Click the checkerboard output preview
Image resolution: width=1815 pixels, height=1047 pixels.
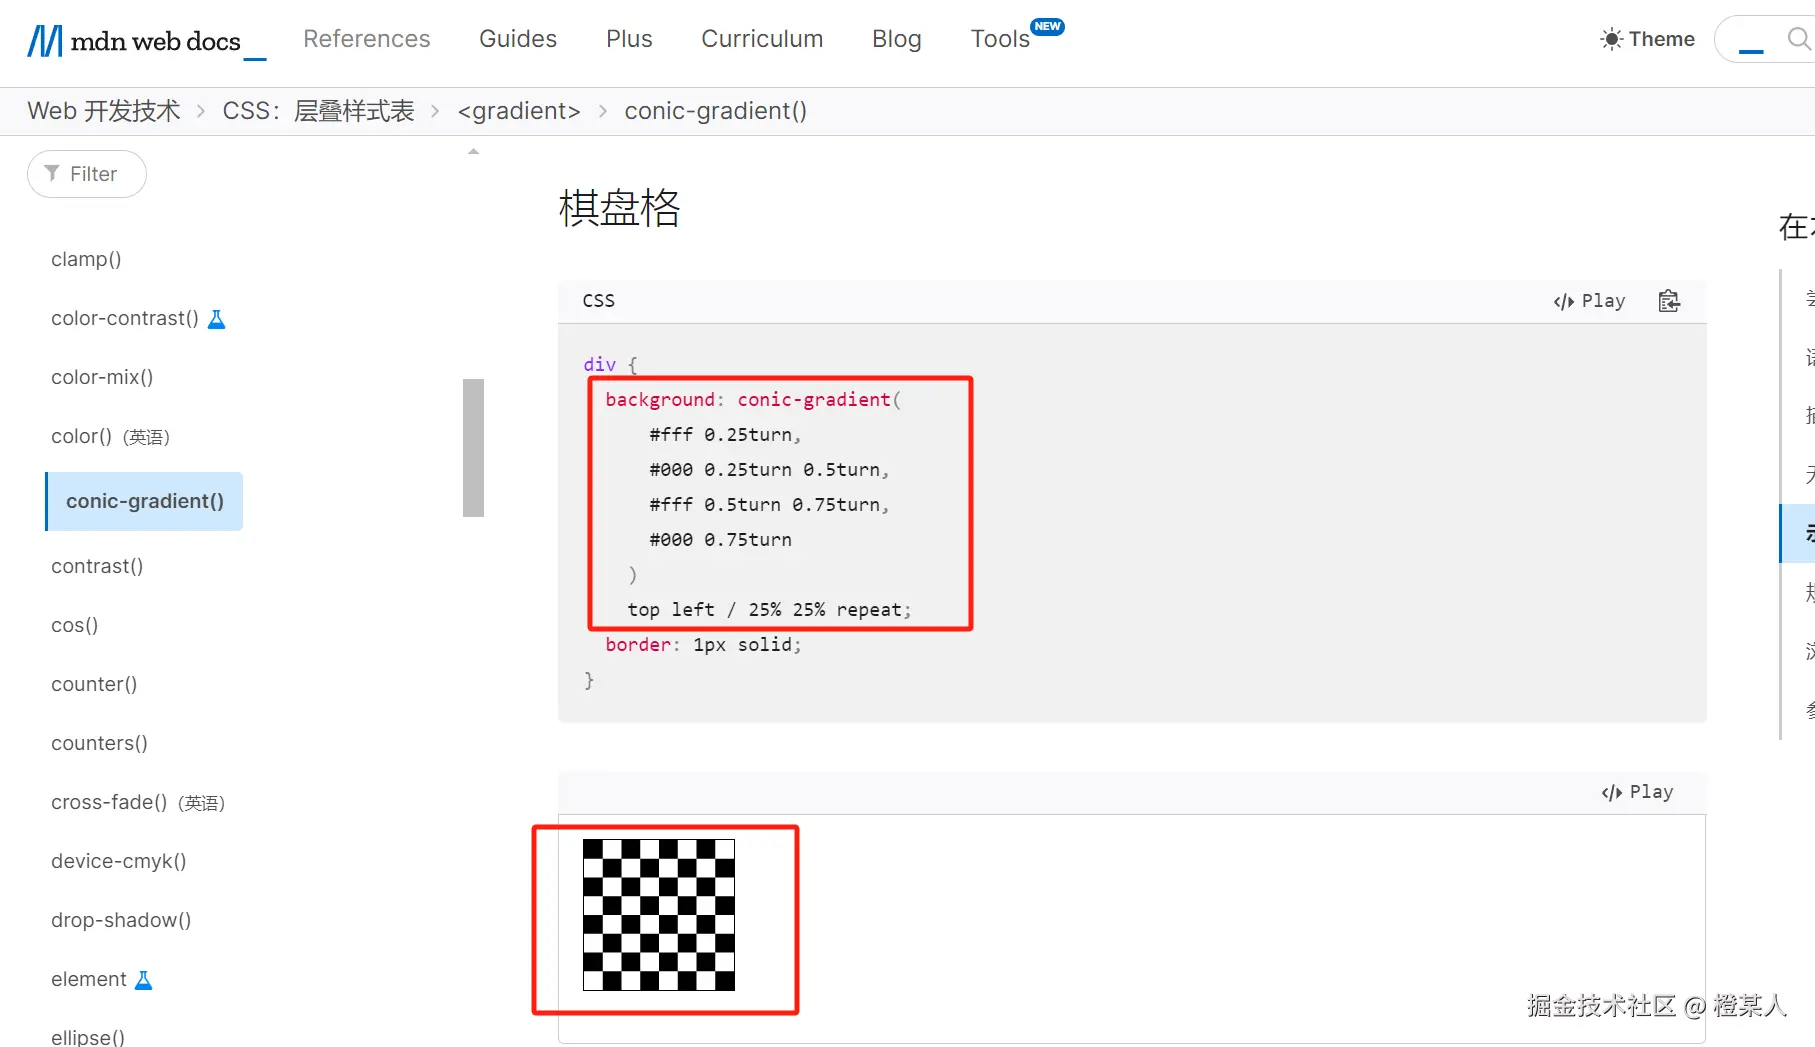(x=659, y=915)
